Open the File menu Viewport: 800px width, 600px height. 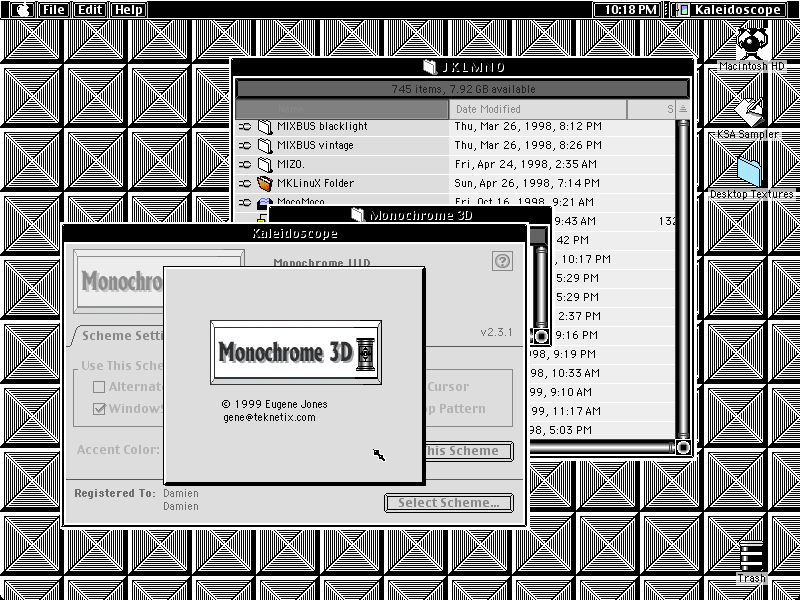[53, 9]
